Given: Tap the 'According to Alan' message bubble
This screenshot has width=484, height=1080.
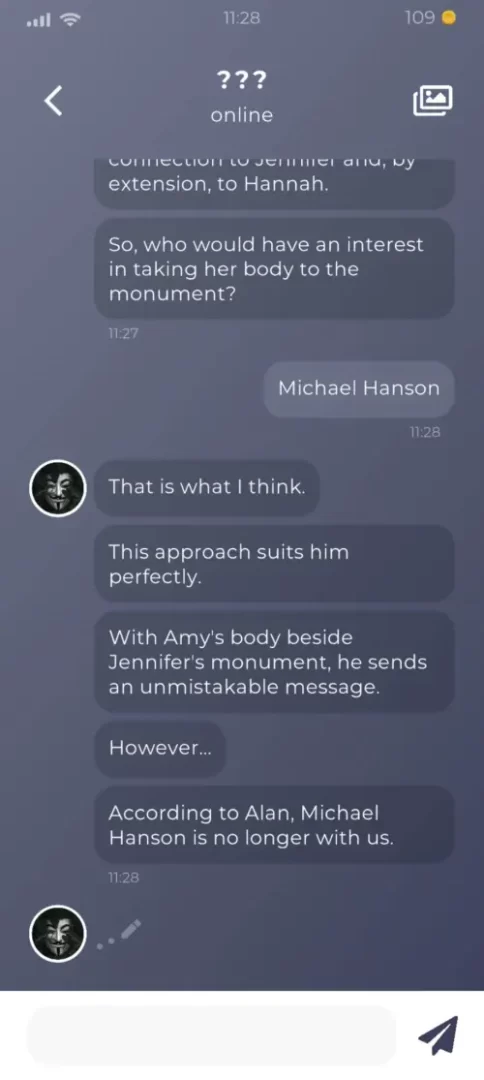Looking at the screenshot, I should click(x=274, y=824).
